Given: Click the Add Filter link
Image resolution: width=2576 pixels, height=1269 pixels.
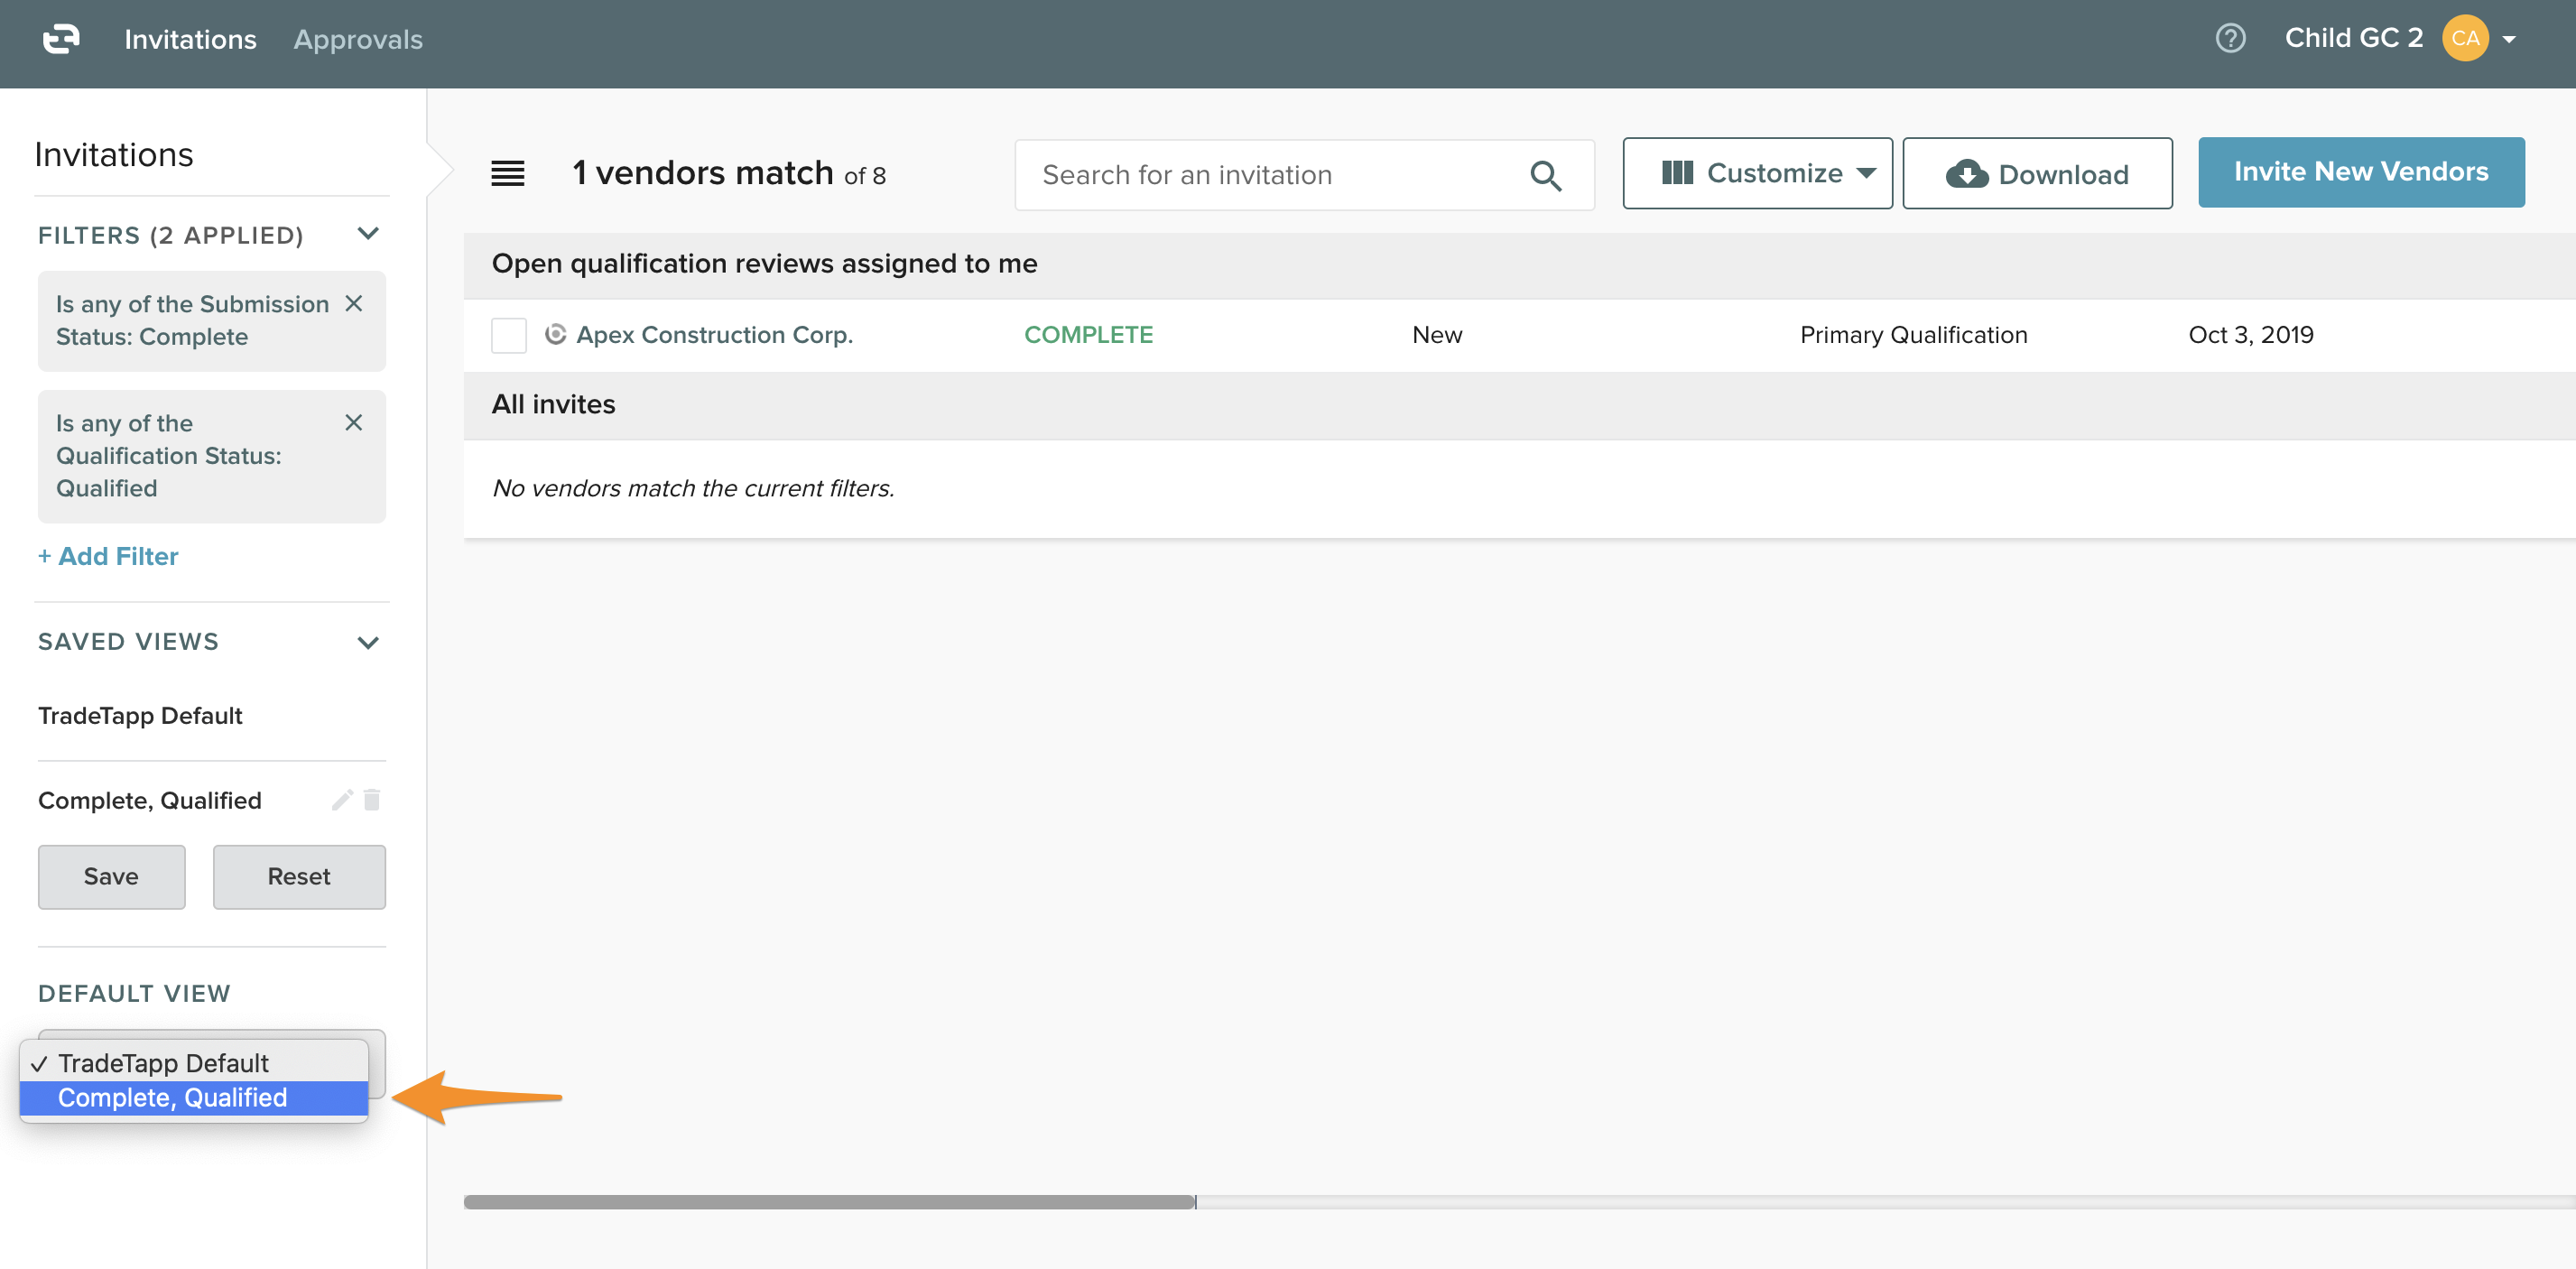Looking at the screenshot, I should (108, 556).
